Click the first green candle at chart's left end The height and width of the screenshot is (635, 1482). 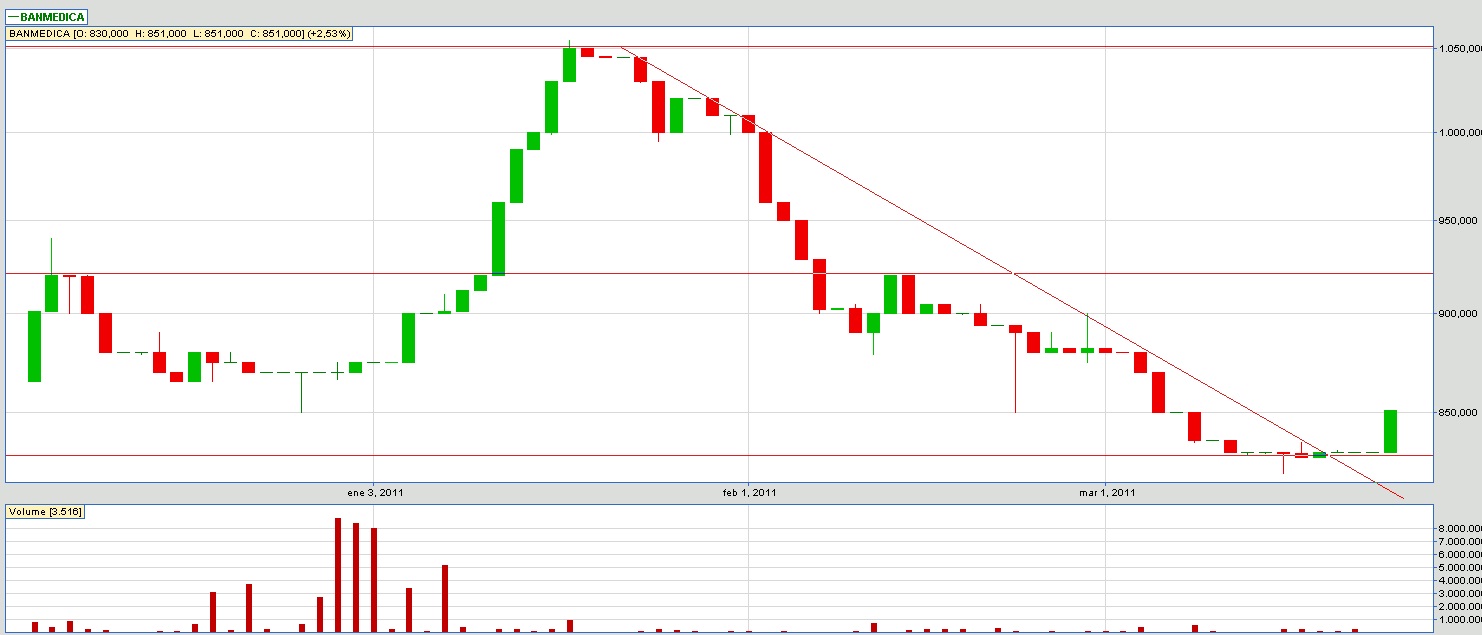click(34, 346)
